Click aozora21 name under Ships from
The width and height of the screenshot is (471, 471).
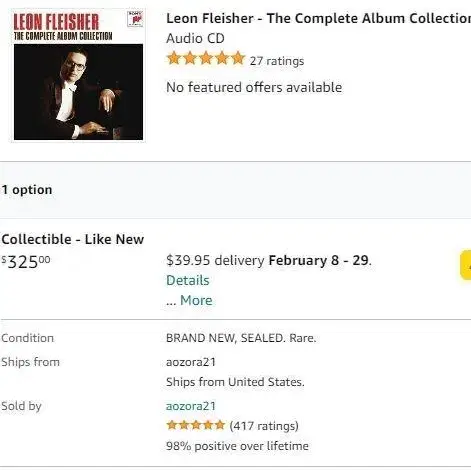(x=191, y=362)
